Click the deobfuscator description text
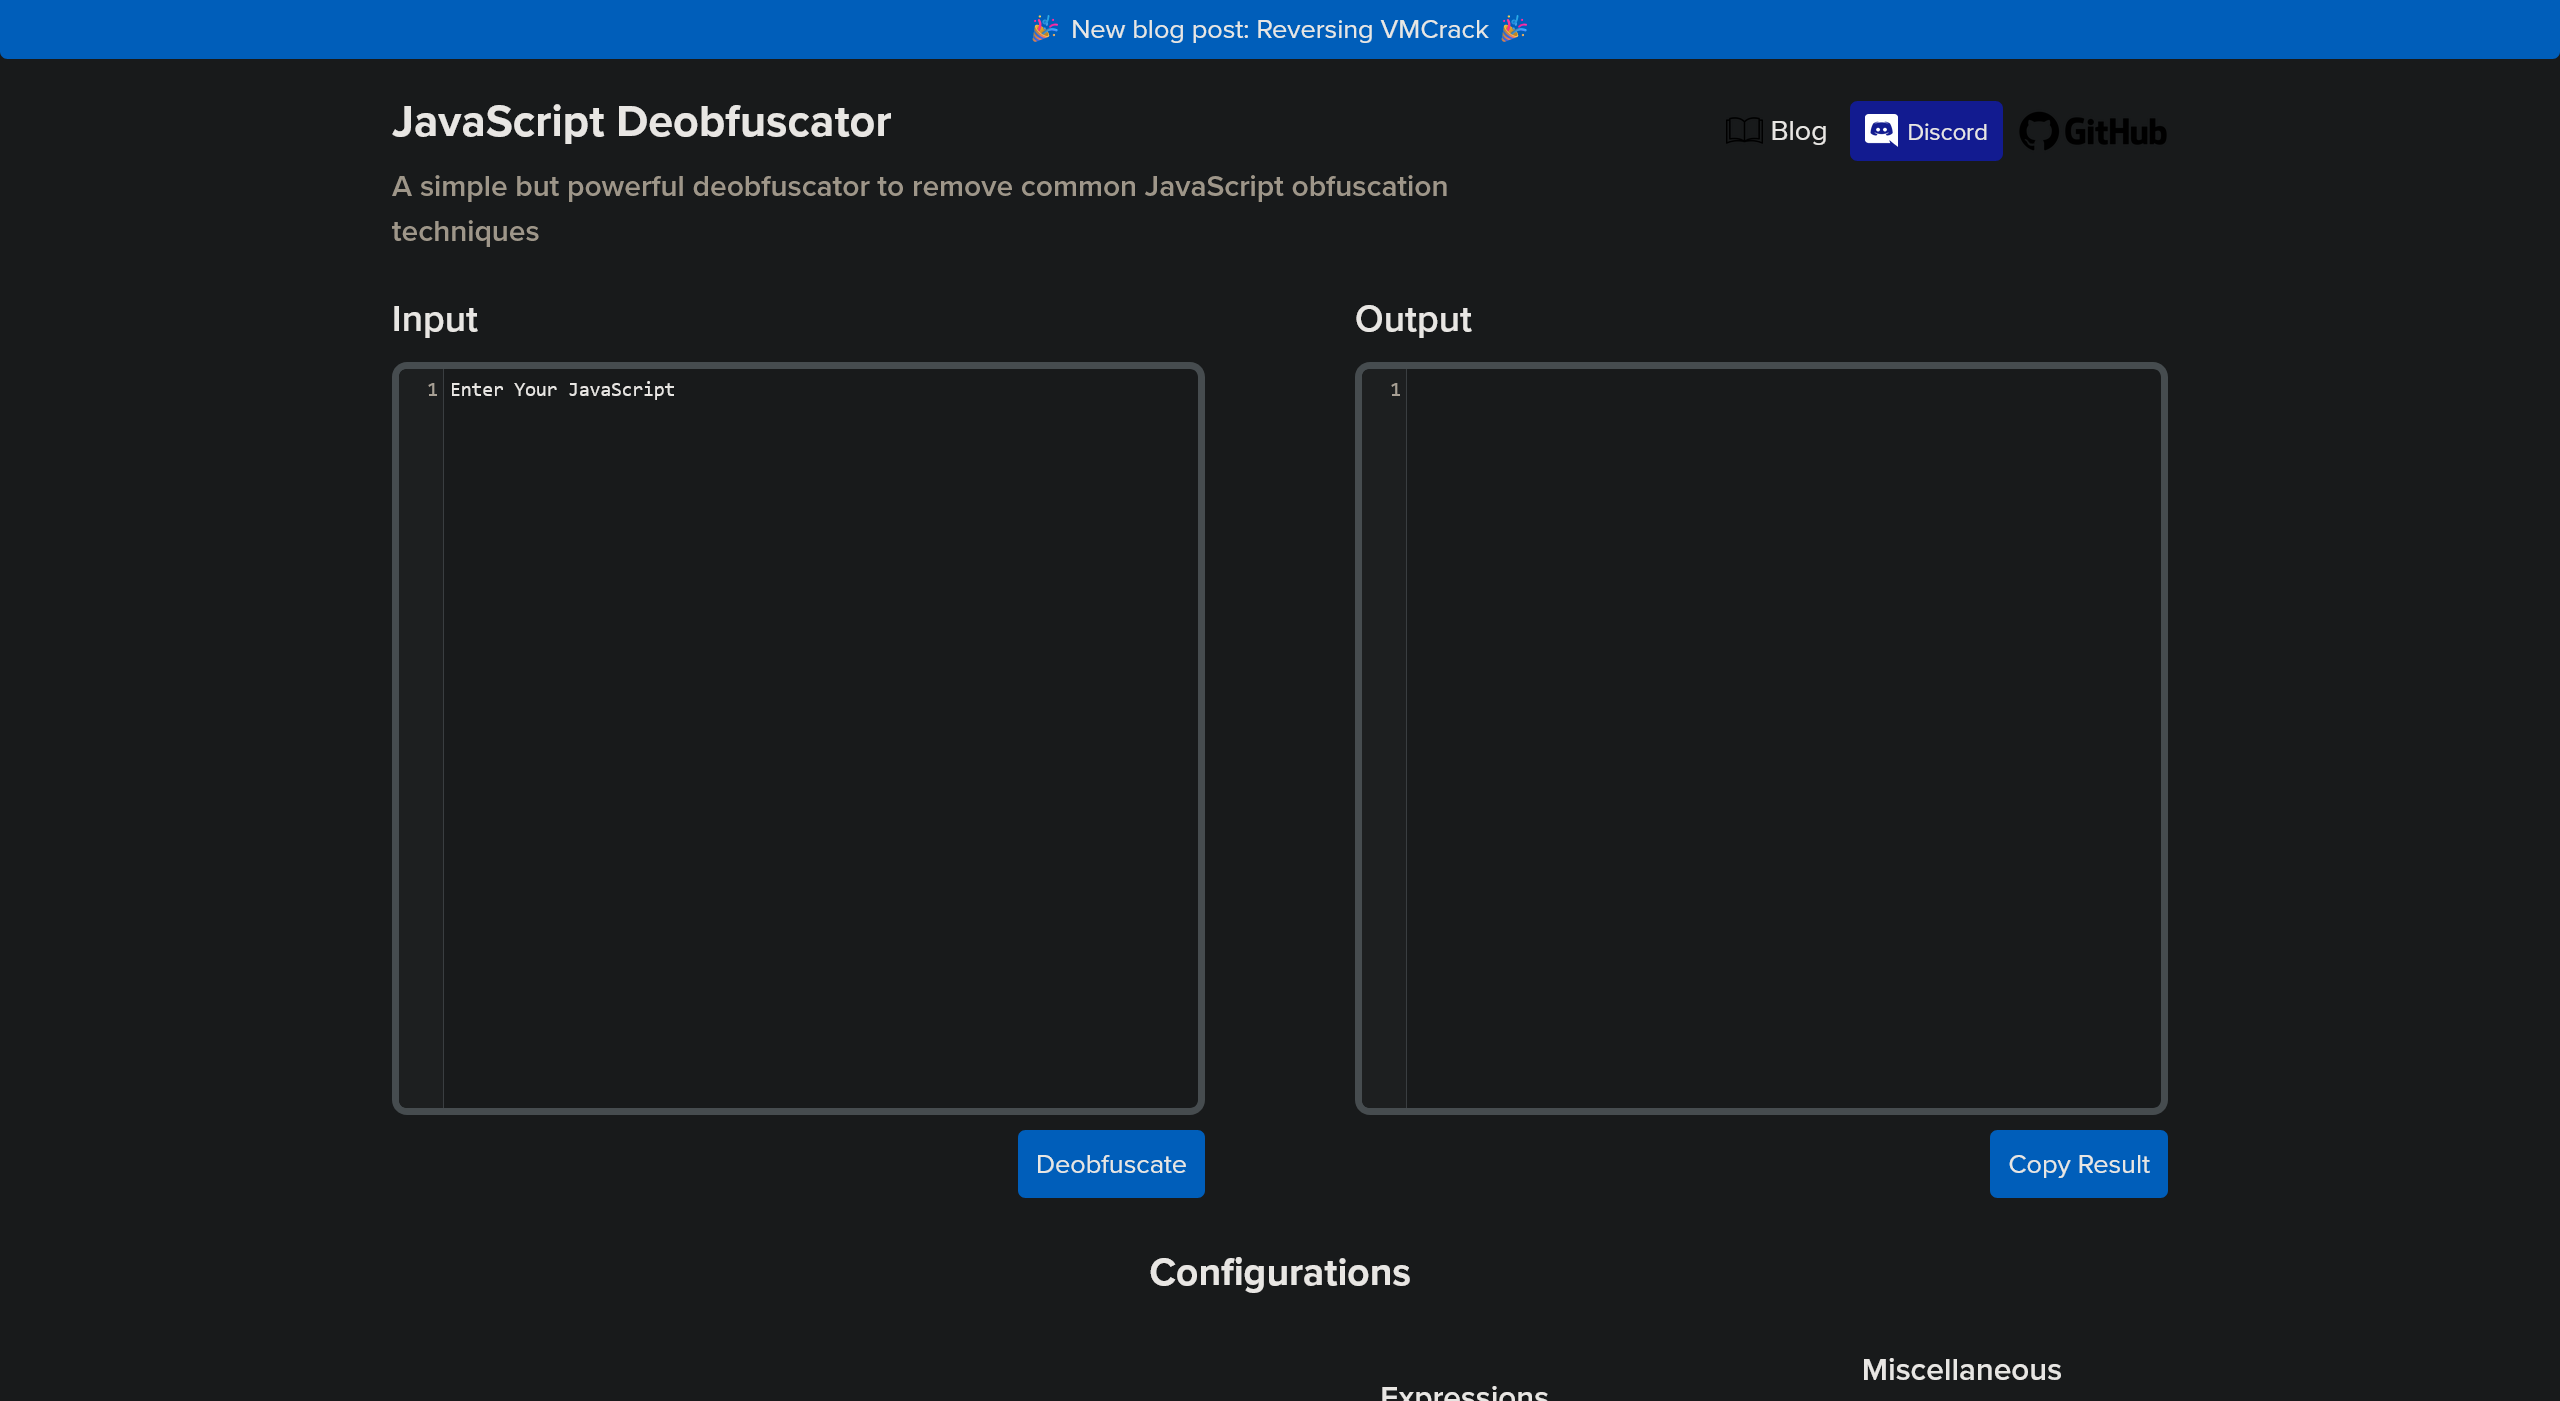 (x=919, y=208)
